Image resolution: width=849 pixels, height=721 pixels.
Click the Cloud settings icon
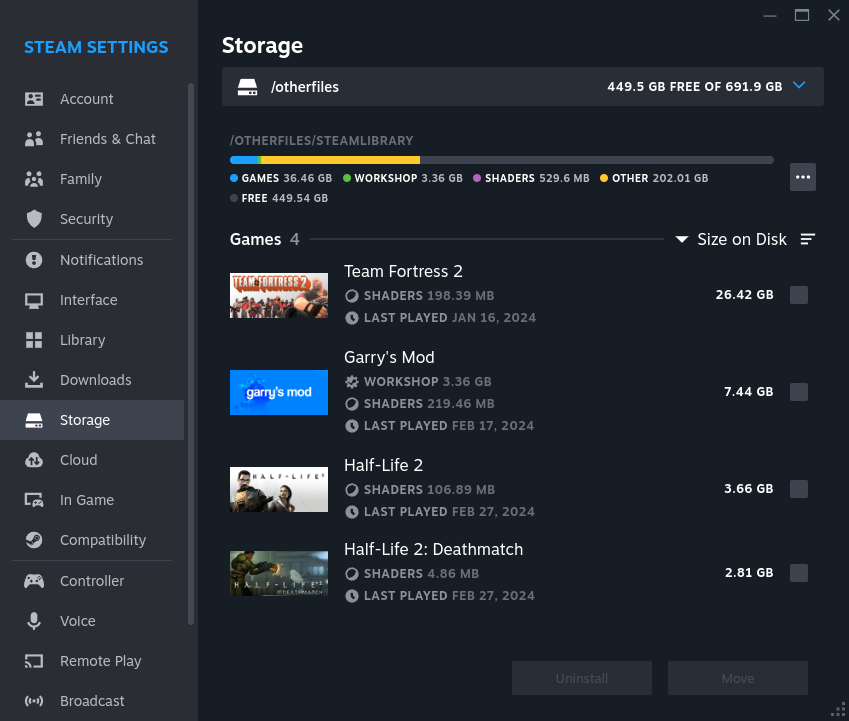[34, 460]
